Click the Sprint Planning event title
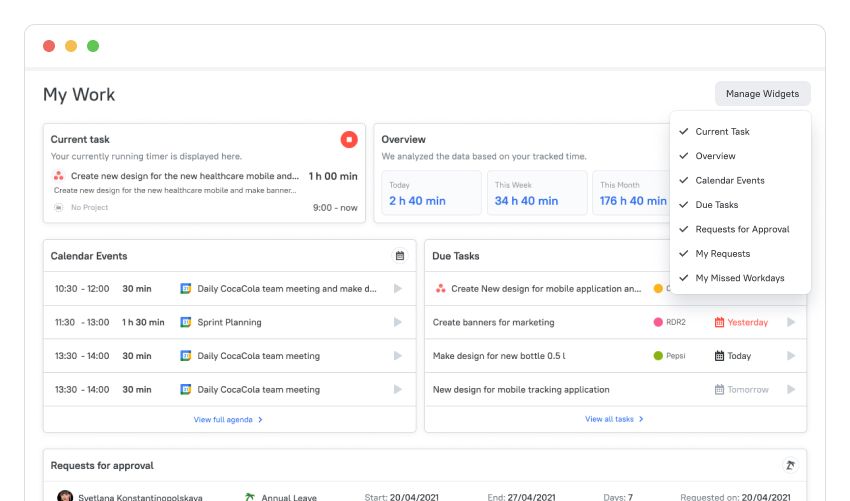850x501 pixels. point(229,322)
